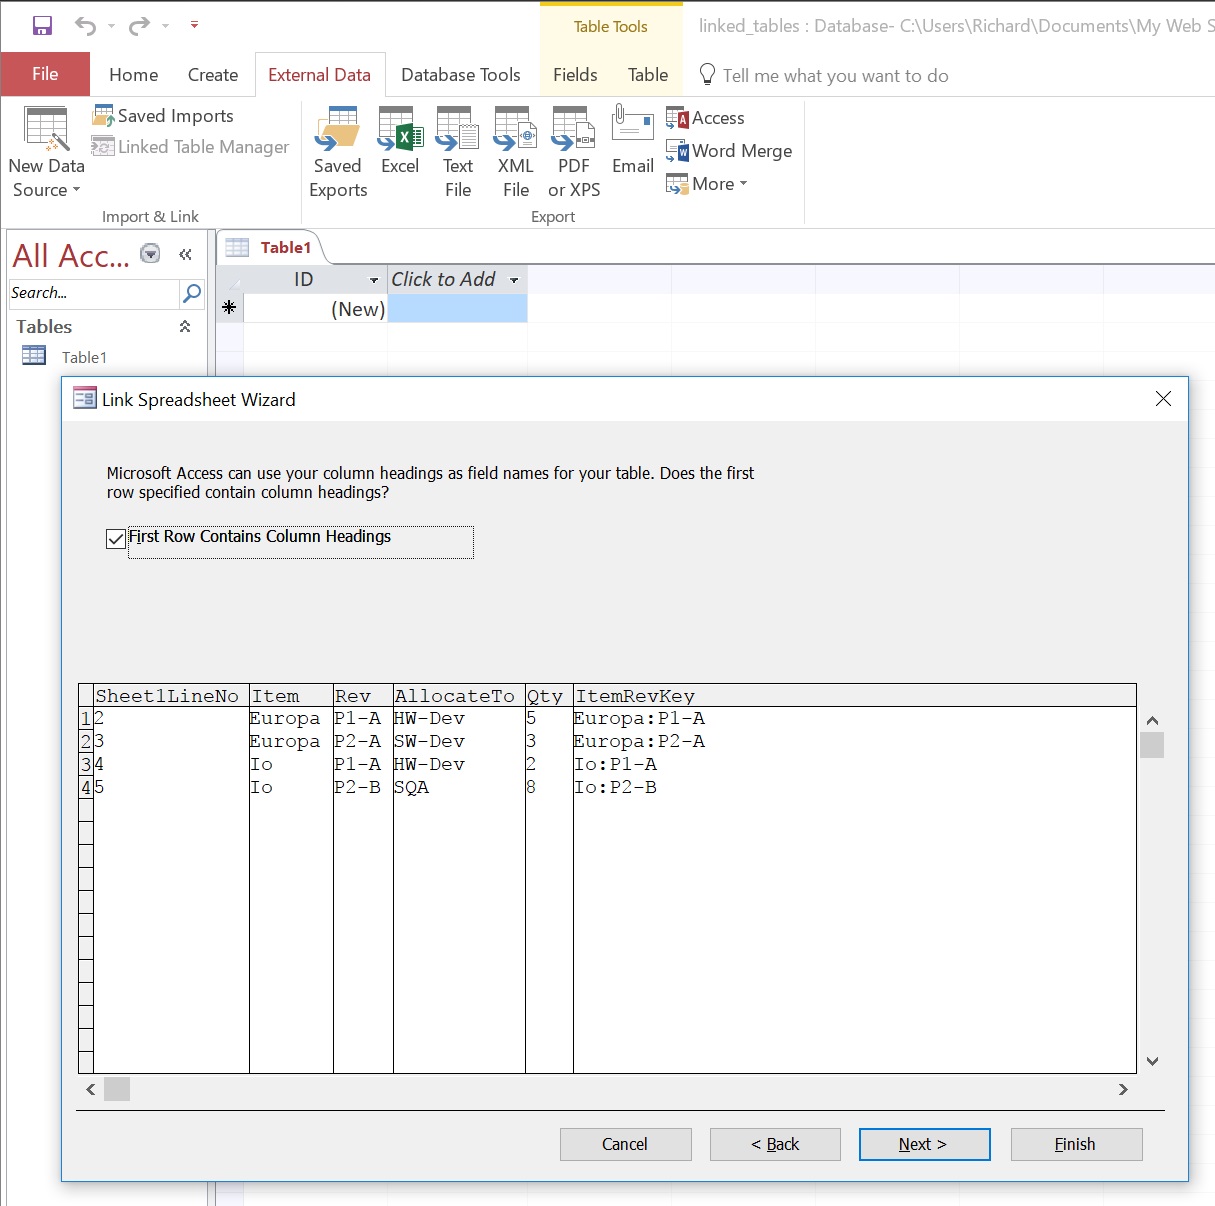Viewport: 1215px width, 1206px height.
Task: Click the Finish button
Action: pos(1076,1144)
